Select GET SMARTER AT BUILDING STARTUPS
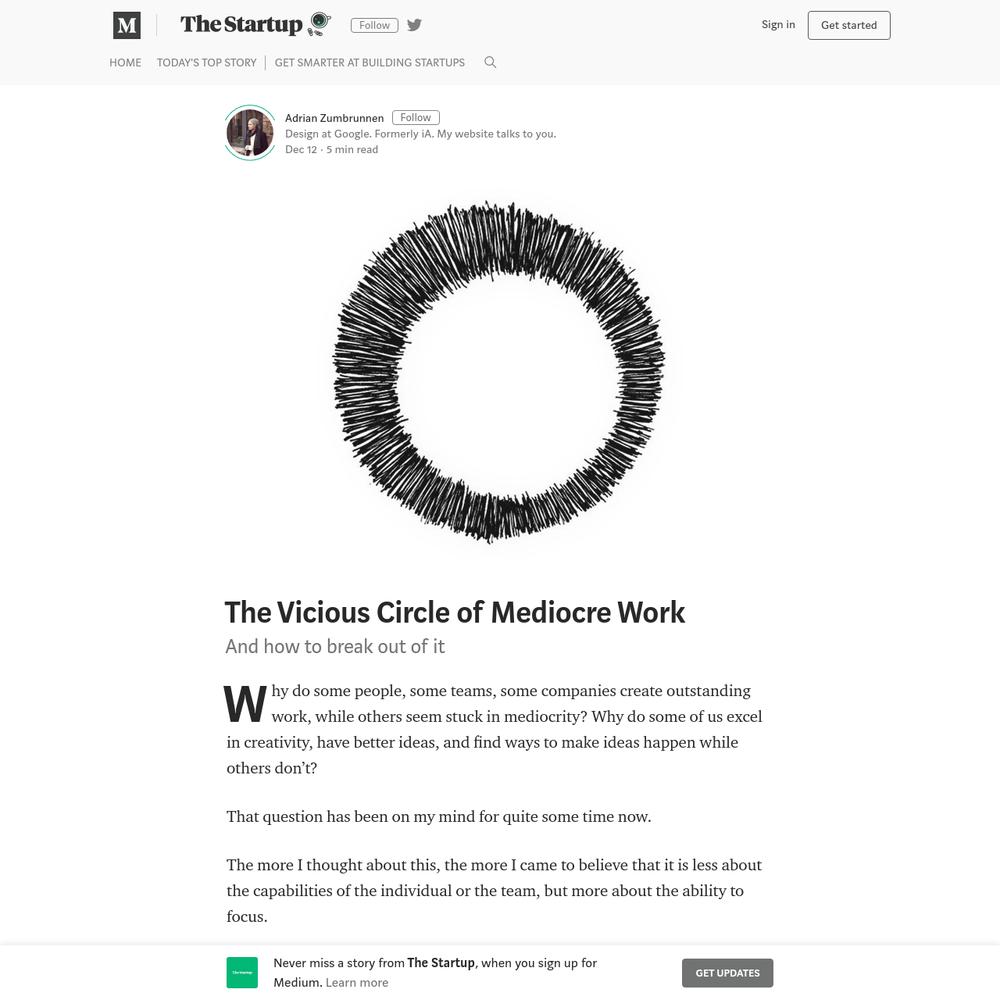This screenshot has height=1000, width=1000. pyautogui.click(x=370, y=62)
